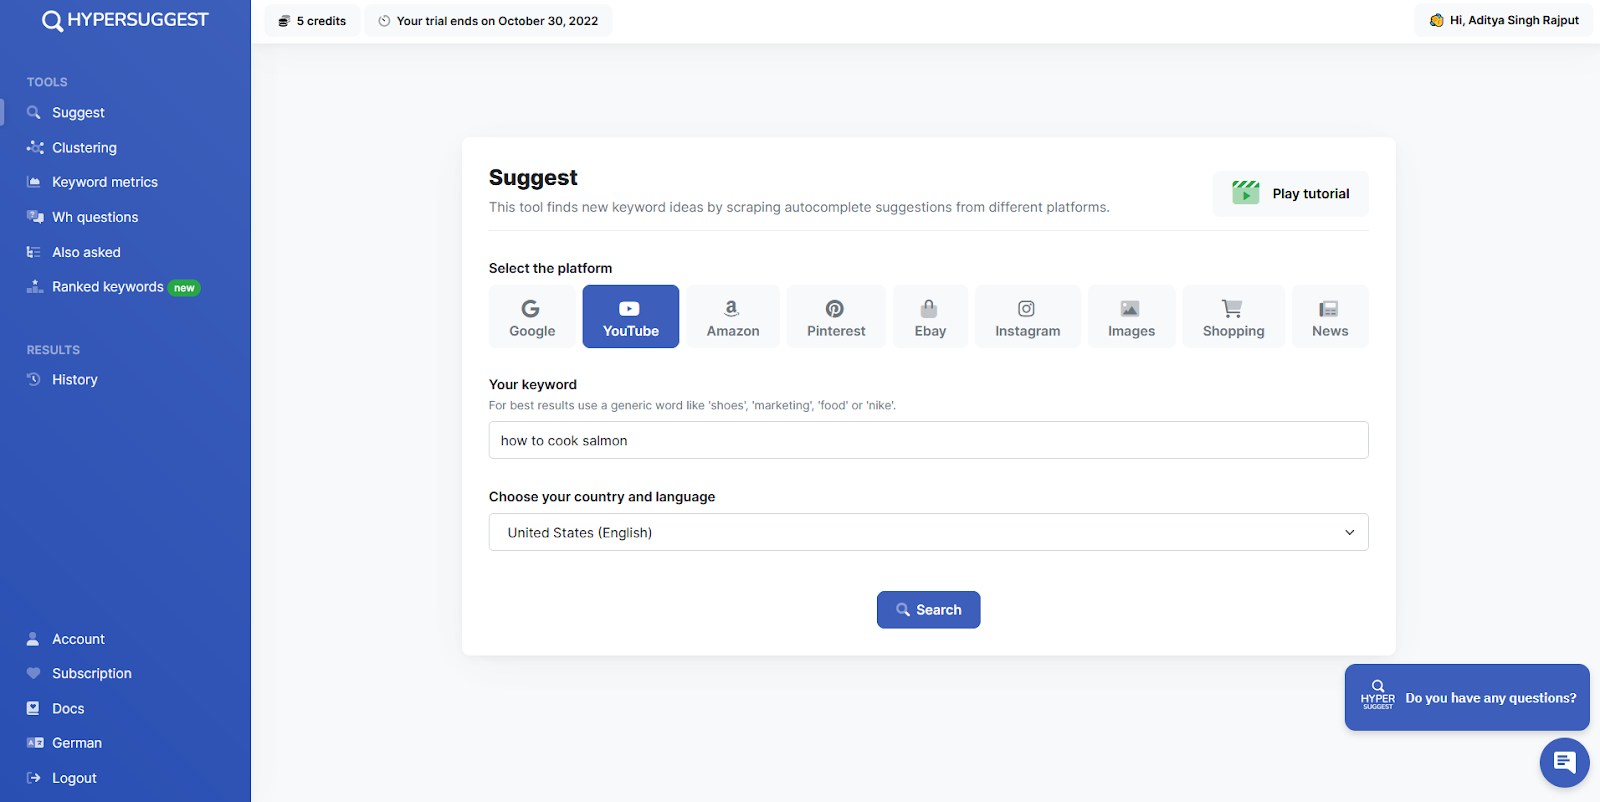1600x802 pixels.
Task: Open the Suggest tool in sidebar
Action: click(78, 113)
